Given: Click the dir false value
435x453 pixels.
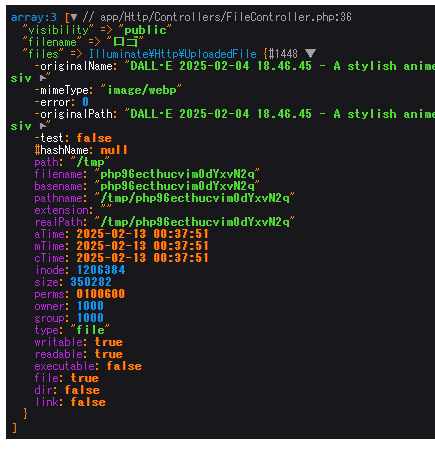Looking at the screenshot, I should (x=82, y=390).
